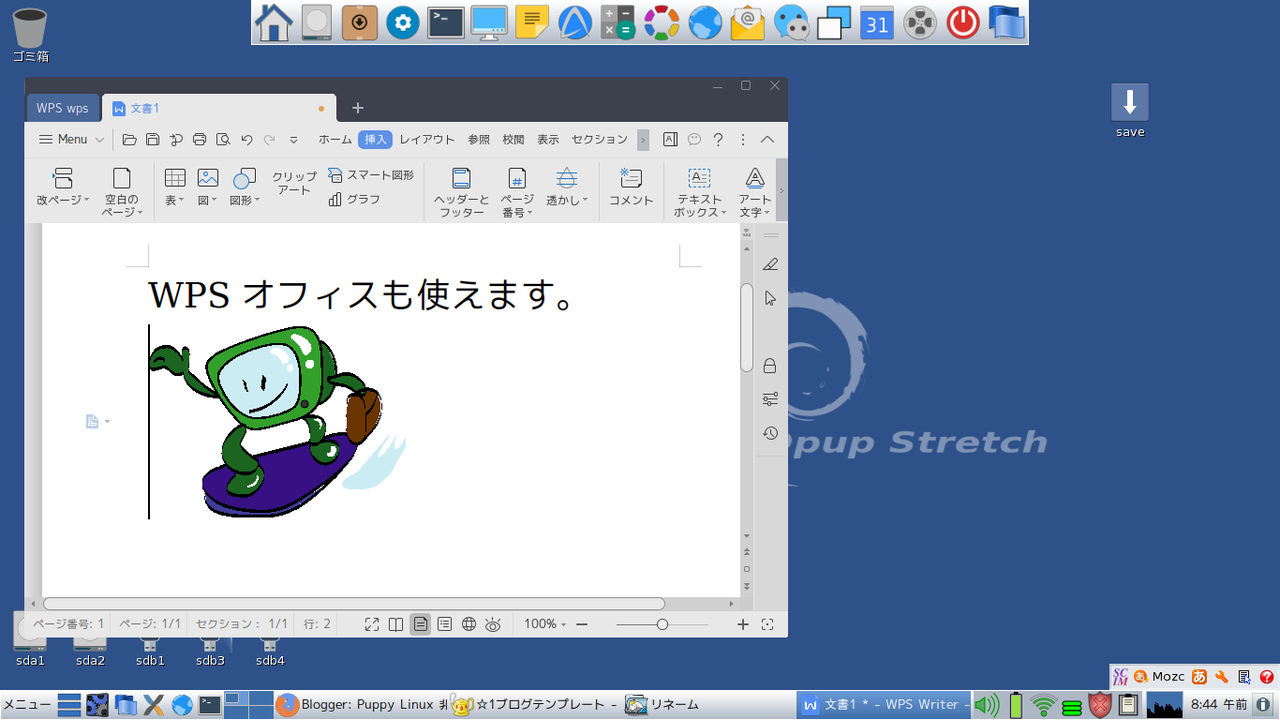Expand 透かし watermark dropdown arrow
Viewport: 1280px width, 720px height.
click(x=585, y=200)
